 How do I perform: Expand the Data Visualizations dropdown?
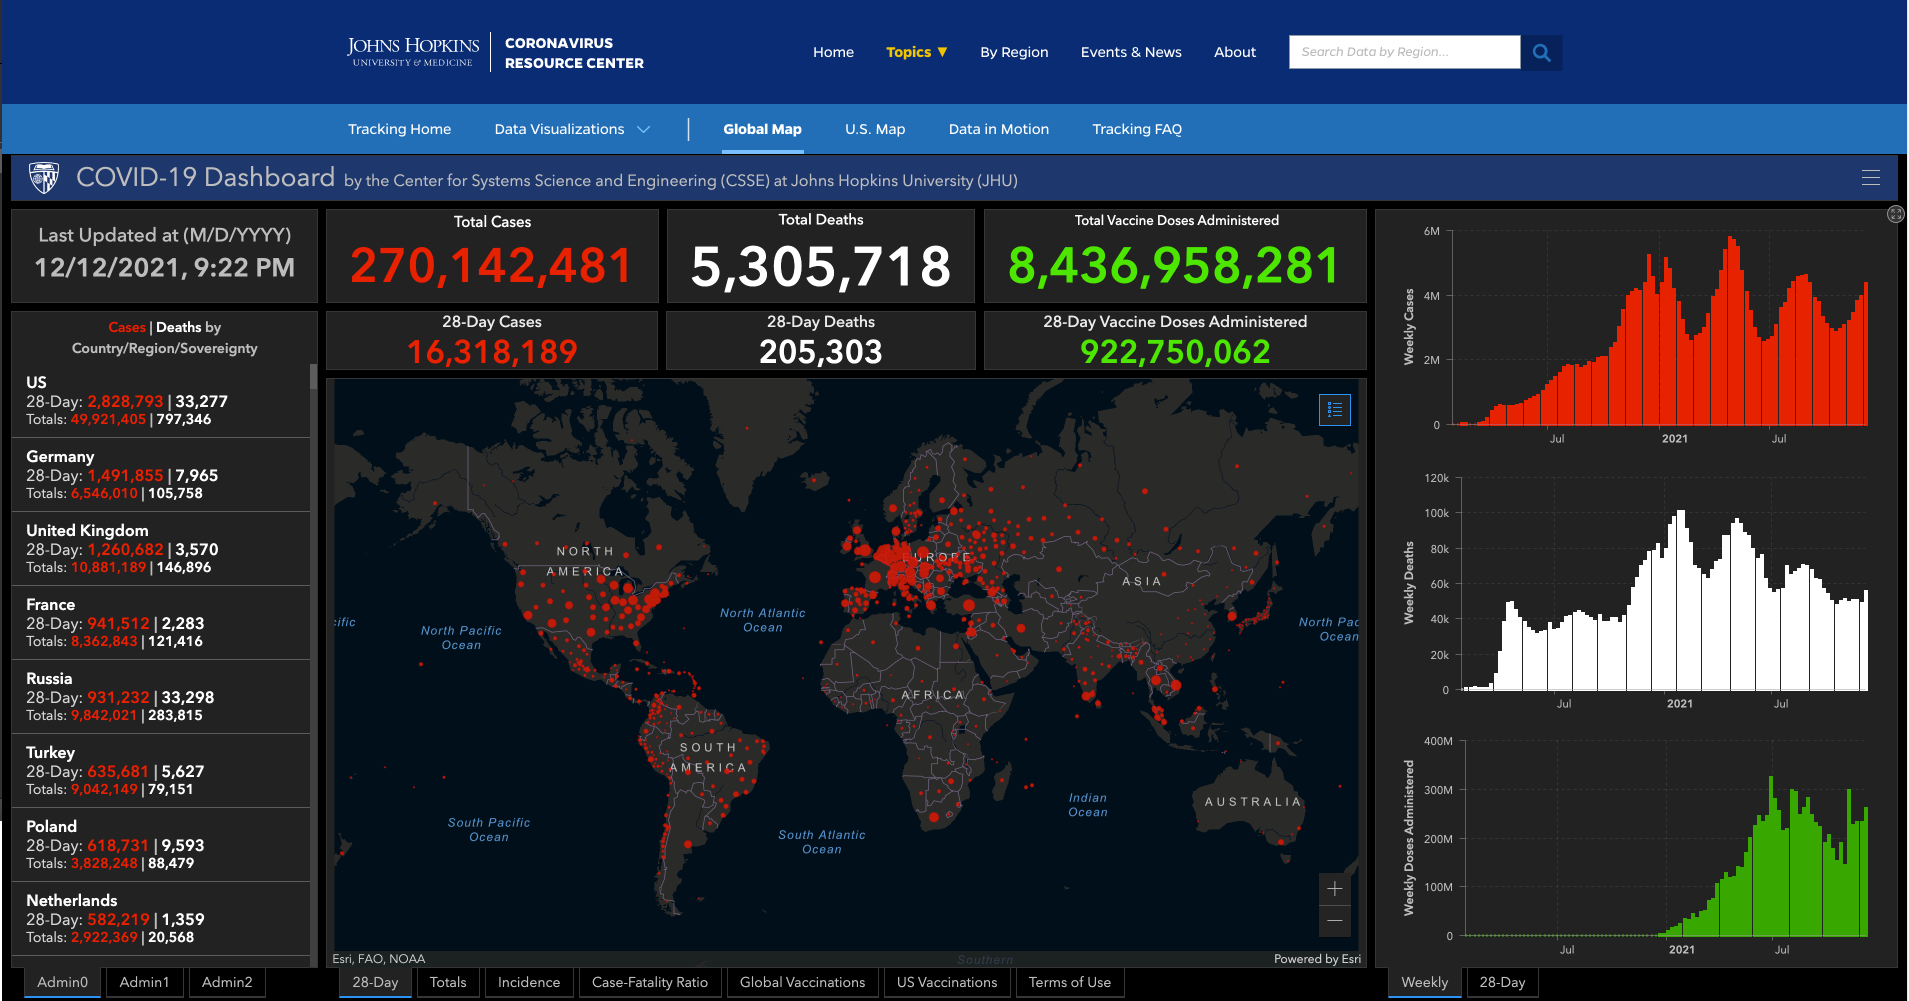coord(572,129)
